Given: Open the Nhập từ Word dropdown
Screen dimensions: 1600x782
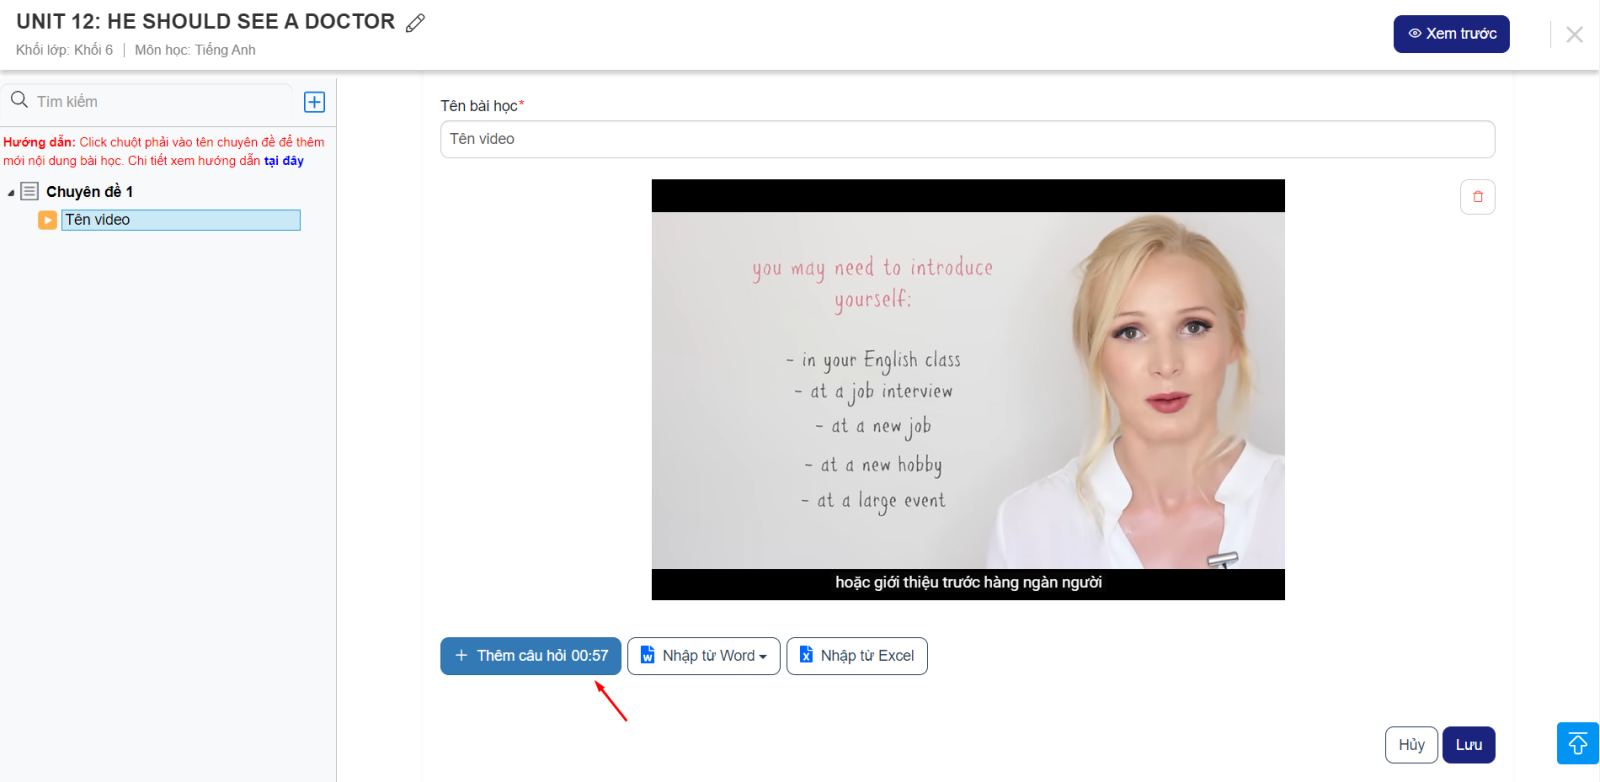Looking at the screenshot, I should [x=703, y=656].
